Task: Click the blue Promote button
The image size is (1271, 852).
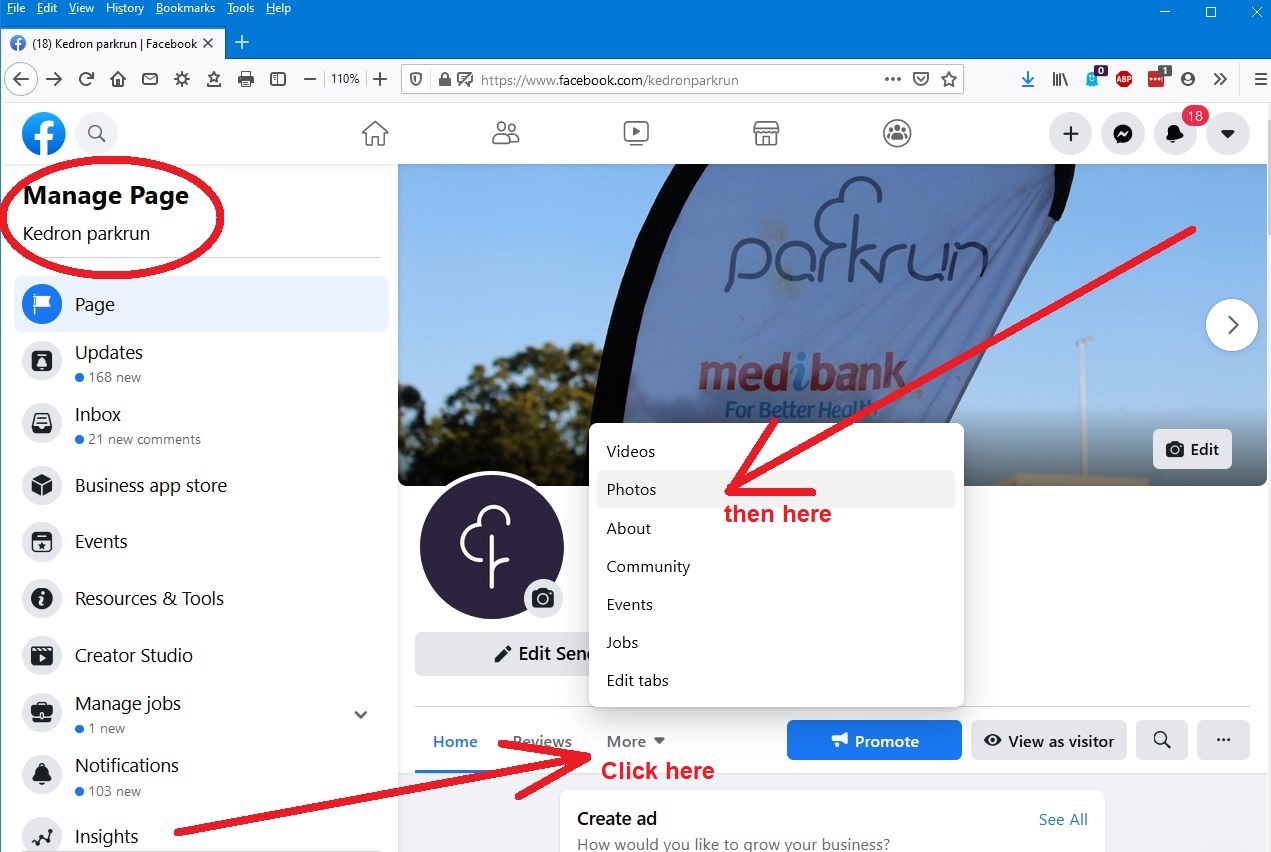Action: (x=874, y=740)
